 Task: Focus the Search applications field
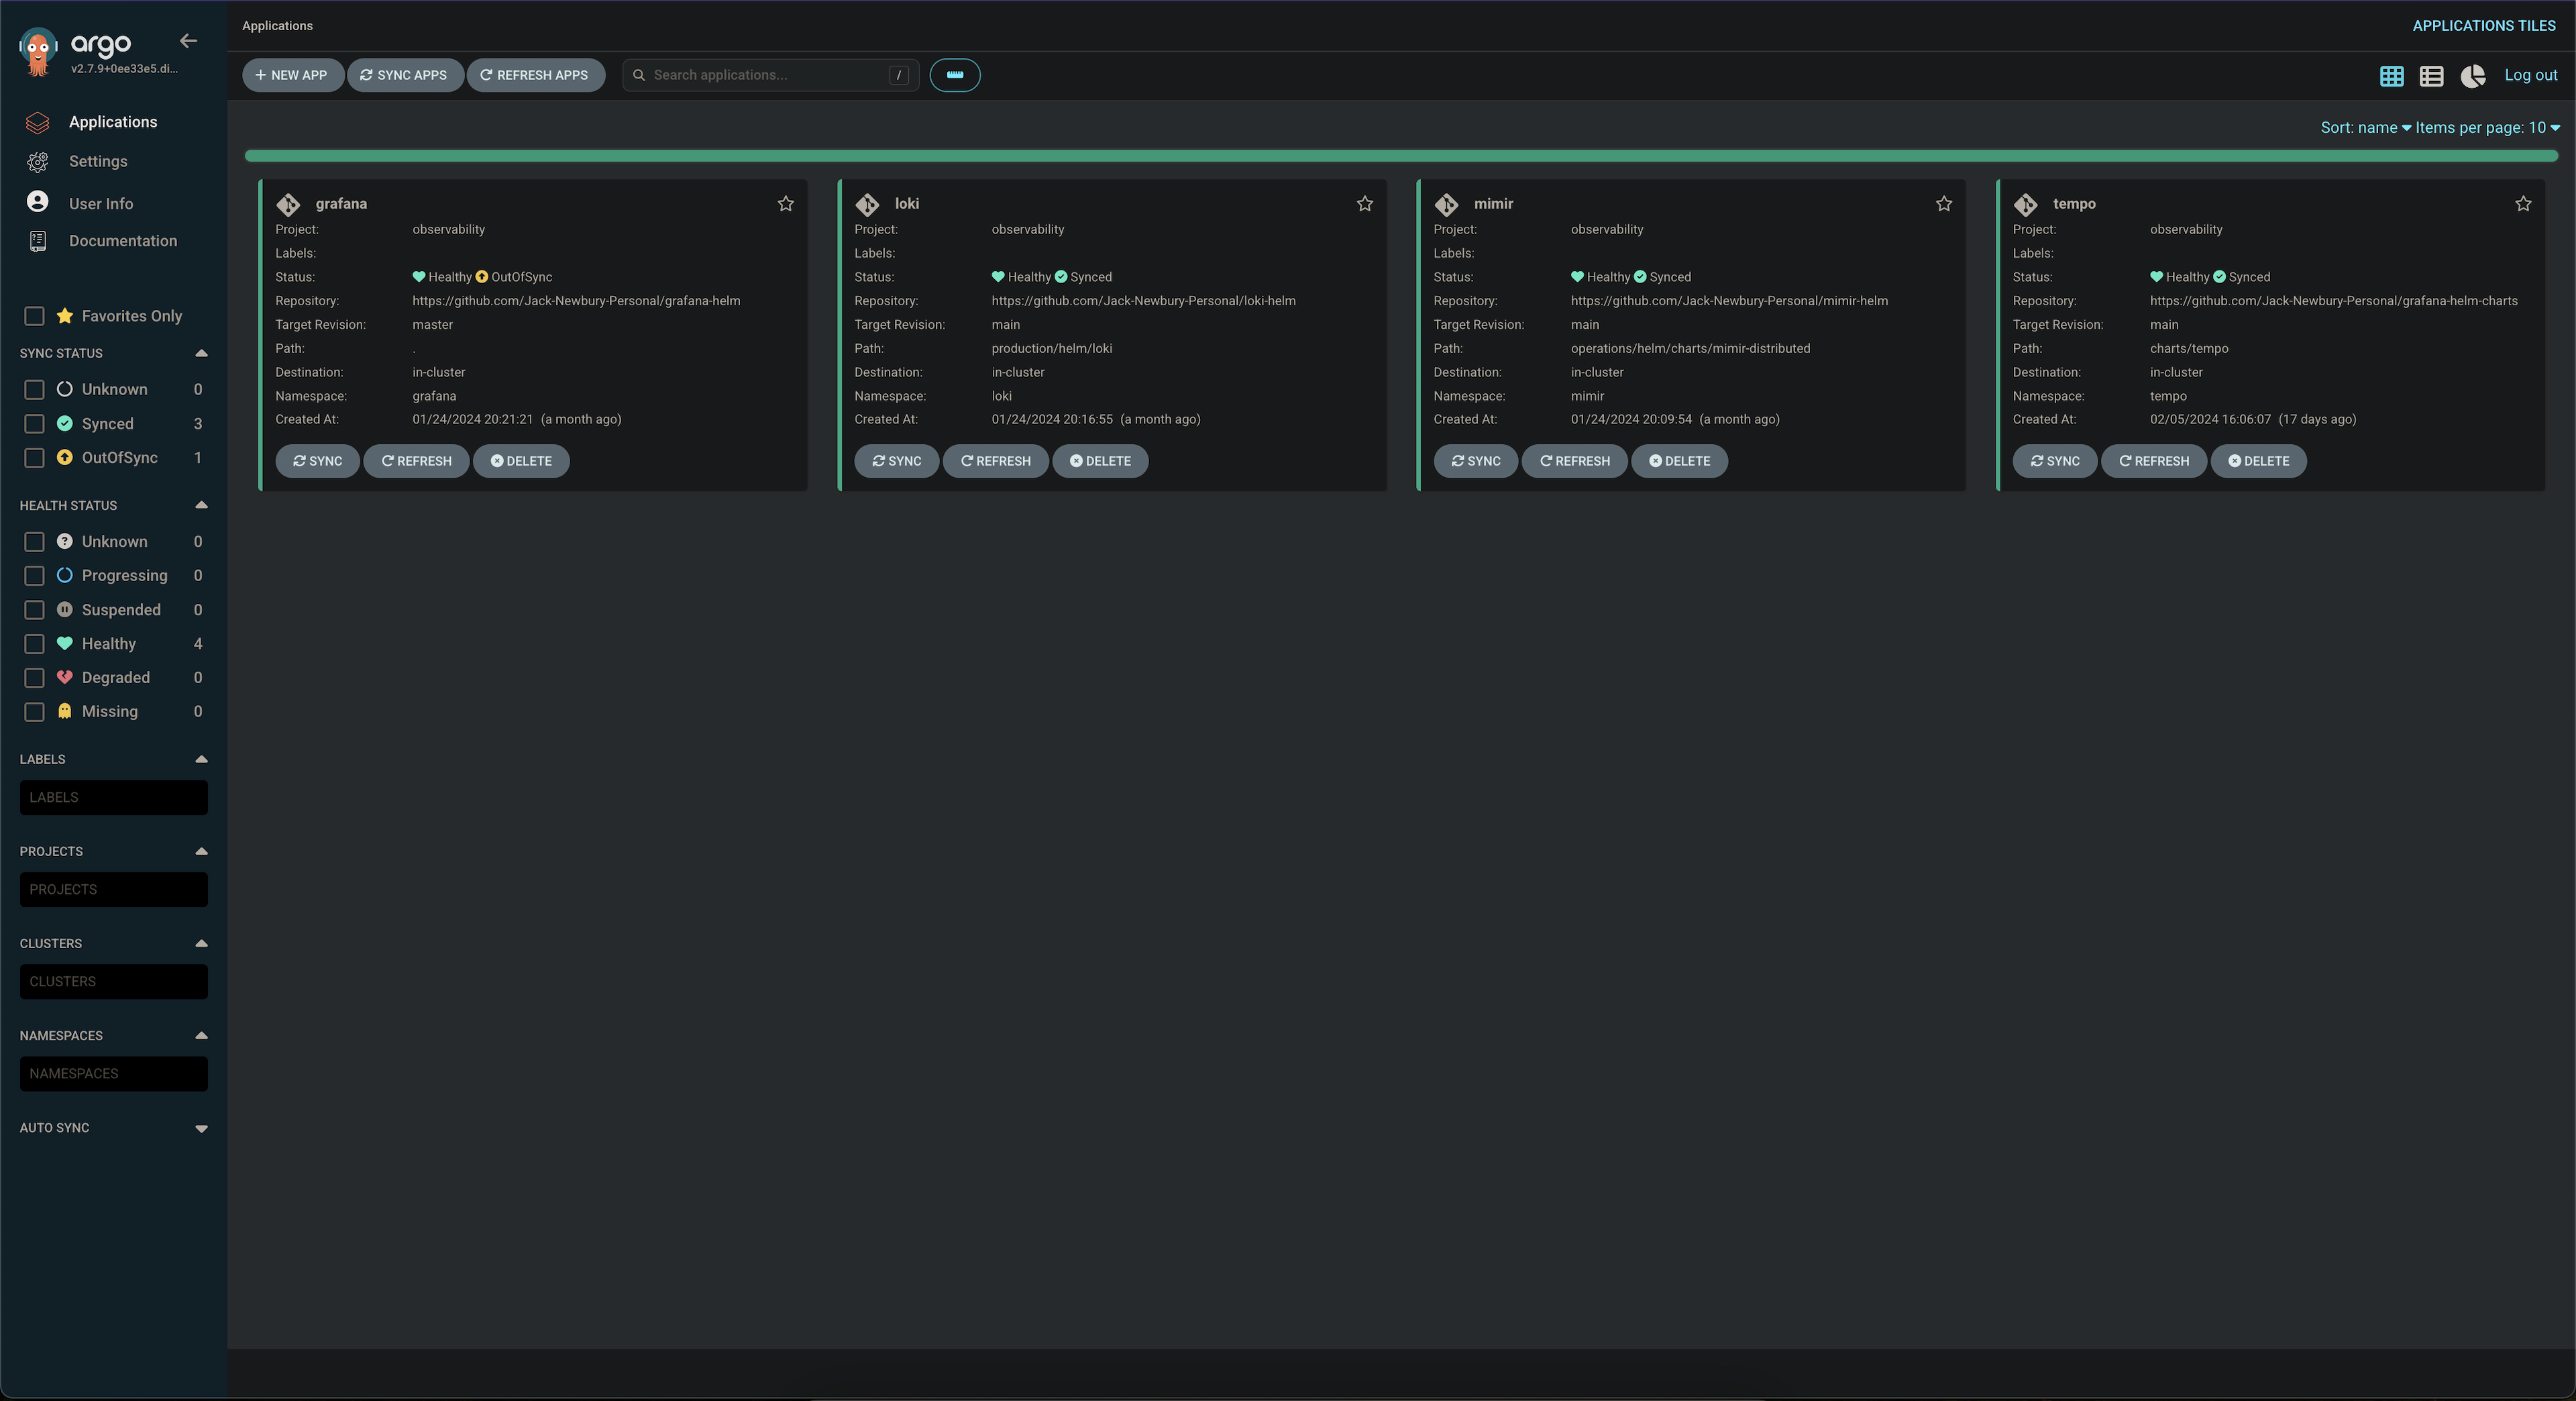[x=770, y=75]
